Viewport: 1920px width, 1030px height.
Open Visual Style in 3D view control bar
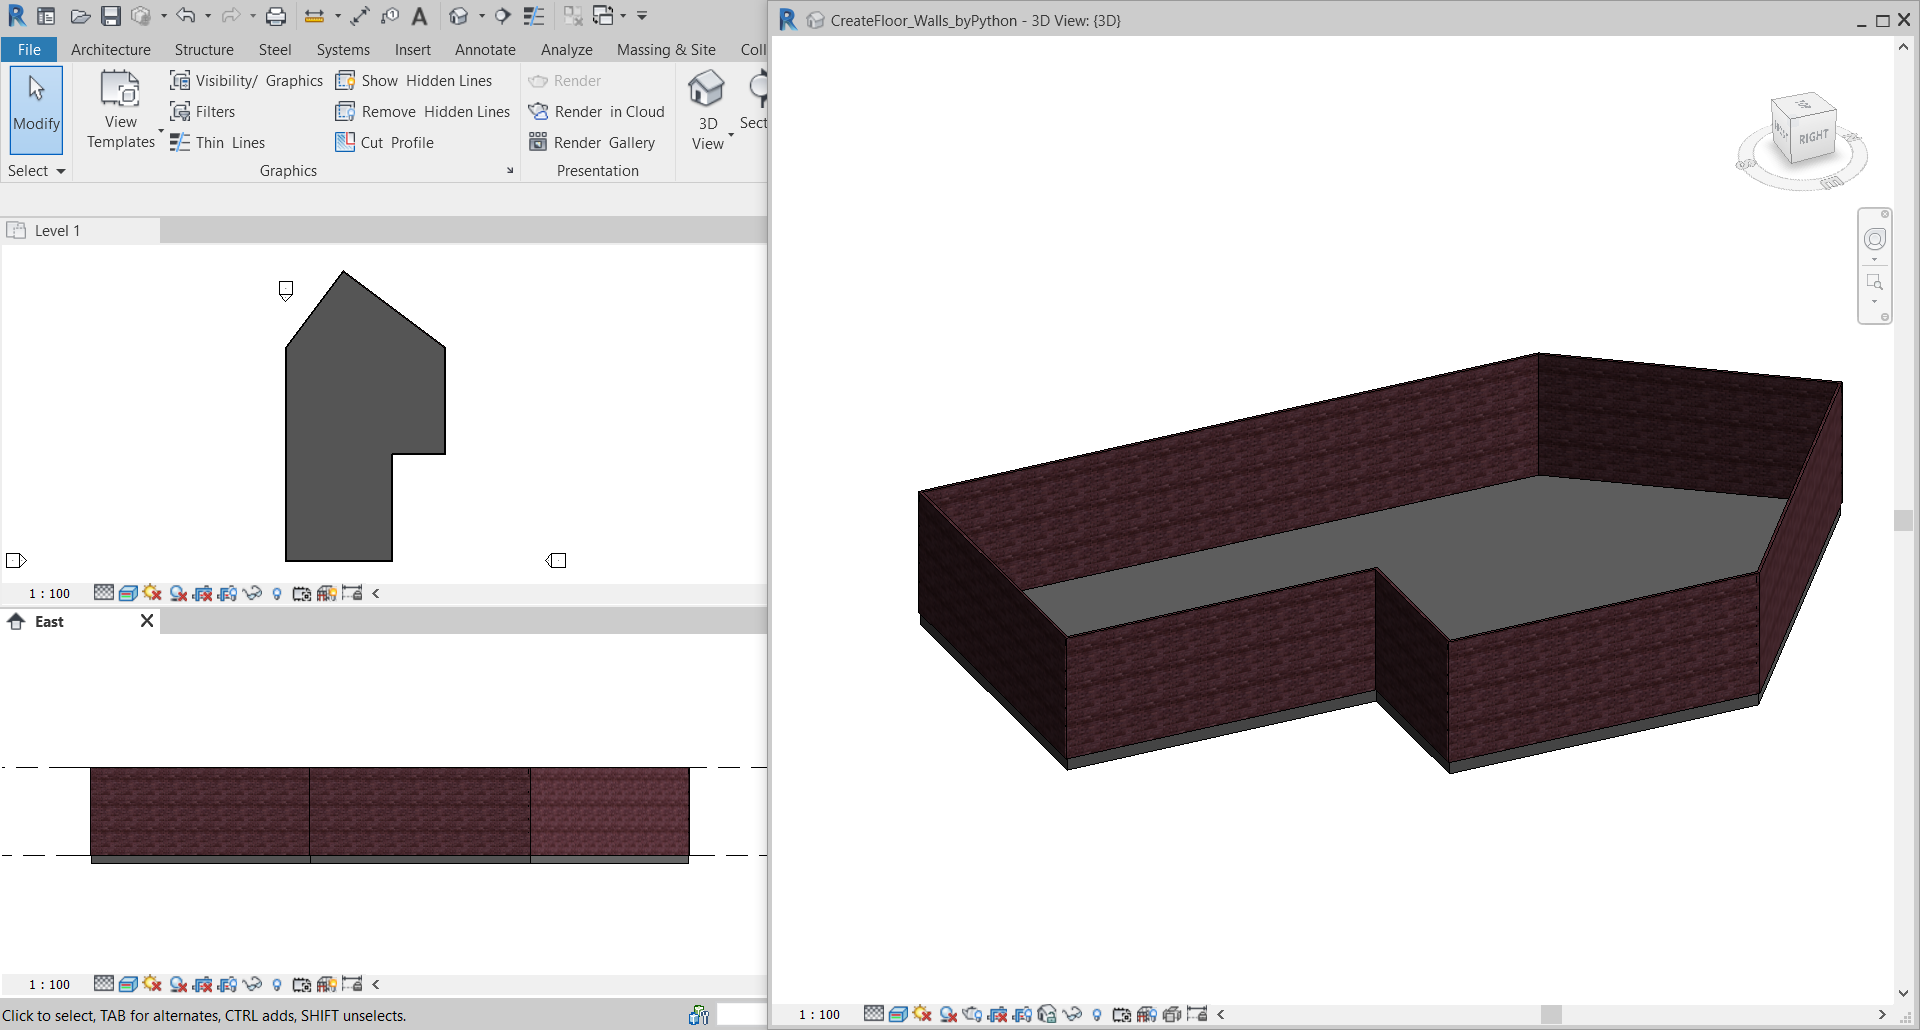click(898, 1014)
